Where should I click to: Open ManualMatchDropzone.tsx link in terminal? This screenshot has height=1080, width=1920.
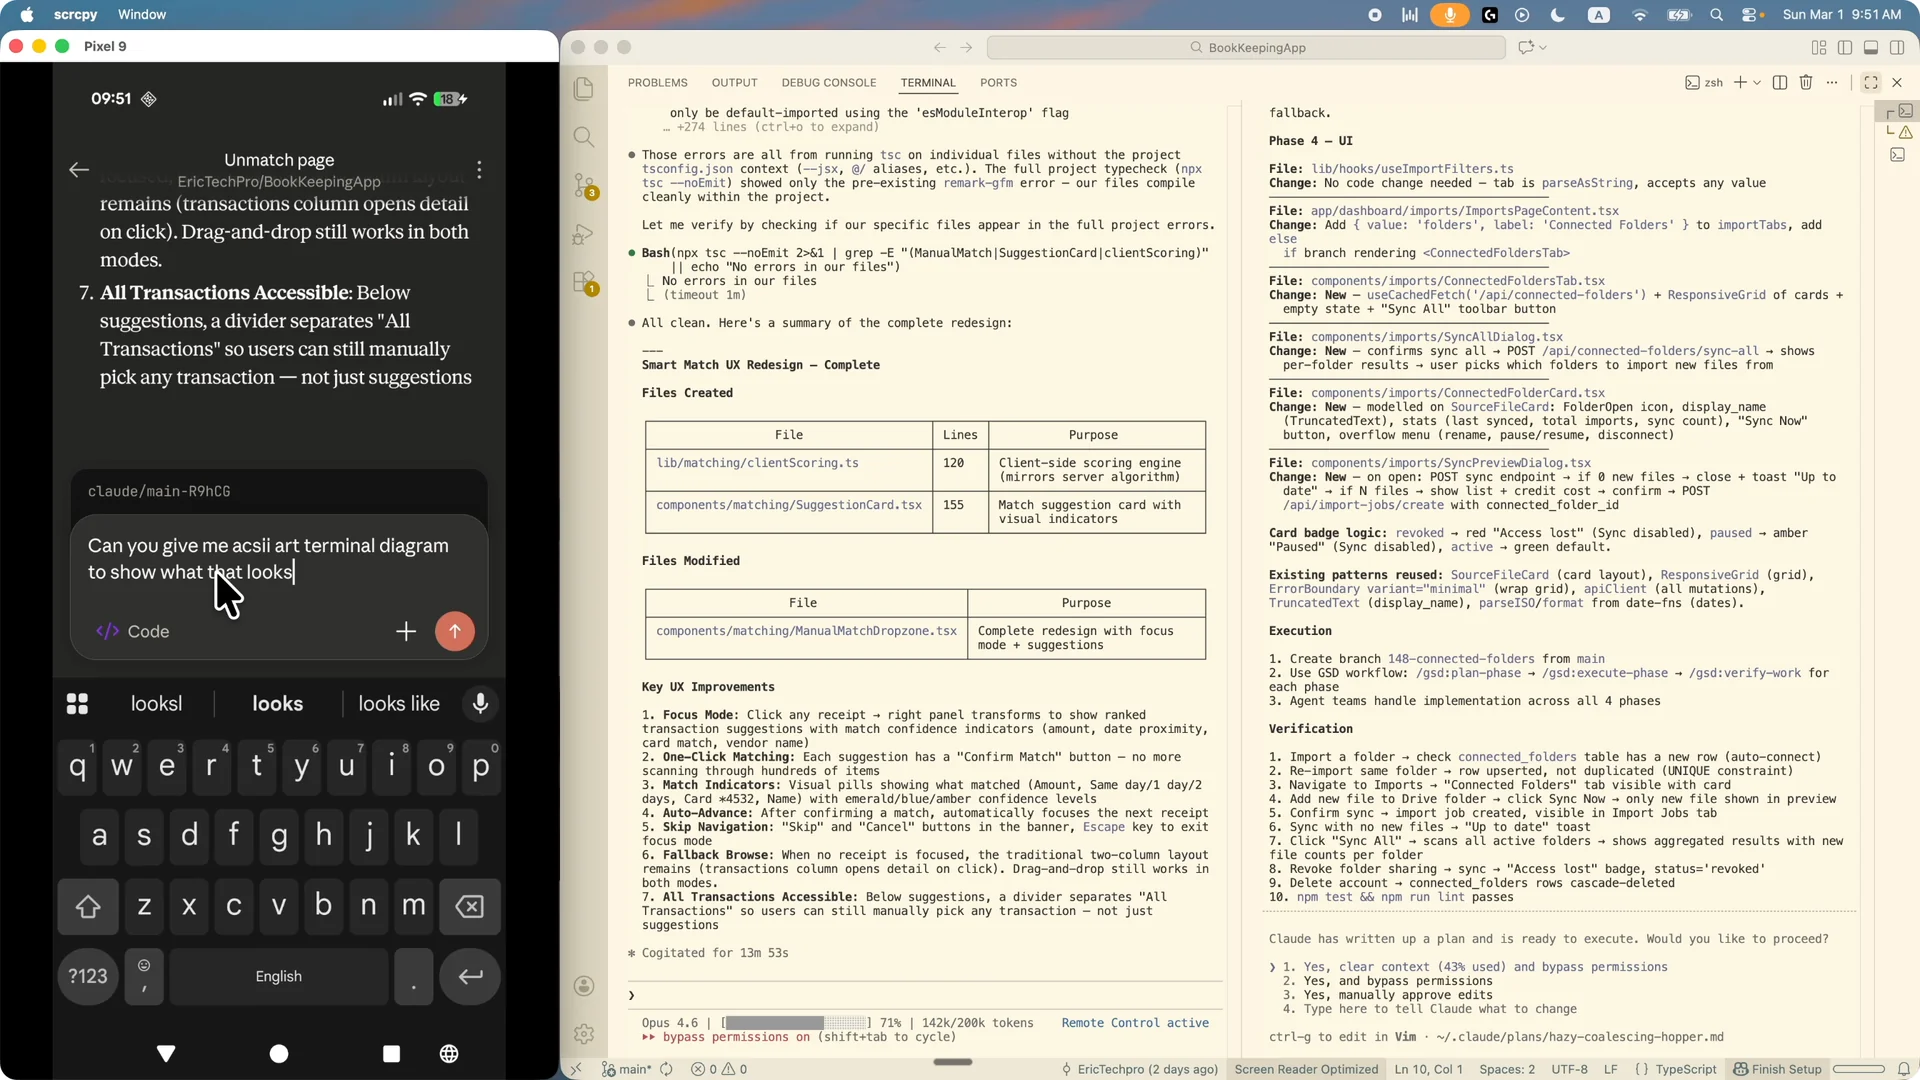tap(806, 631)
